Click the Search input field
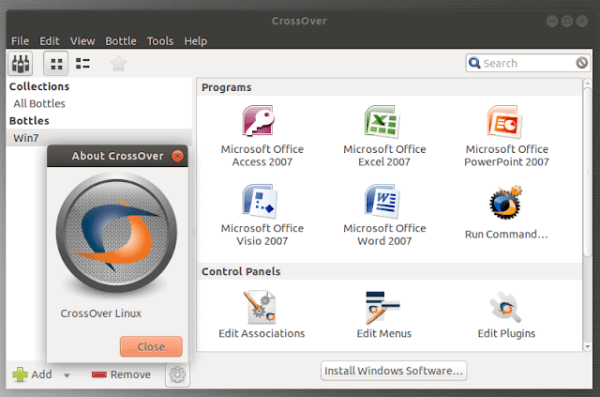Image resolution: width=600 pixels, height=397 pixels. point(528,63)
